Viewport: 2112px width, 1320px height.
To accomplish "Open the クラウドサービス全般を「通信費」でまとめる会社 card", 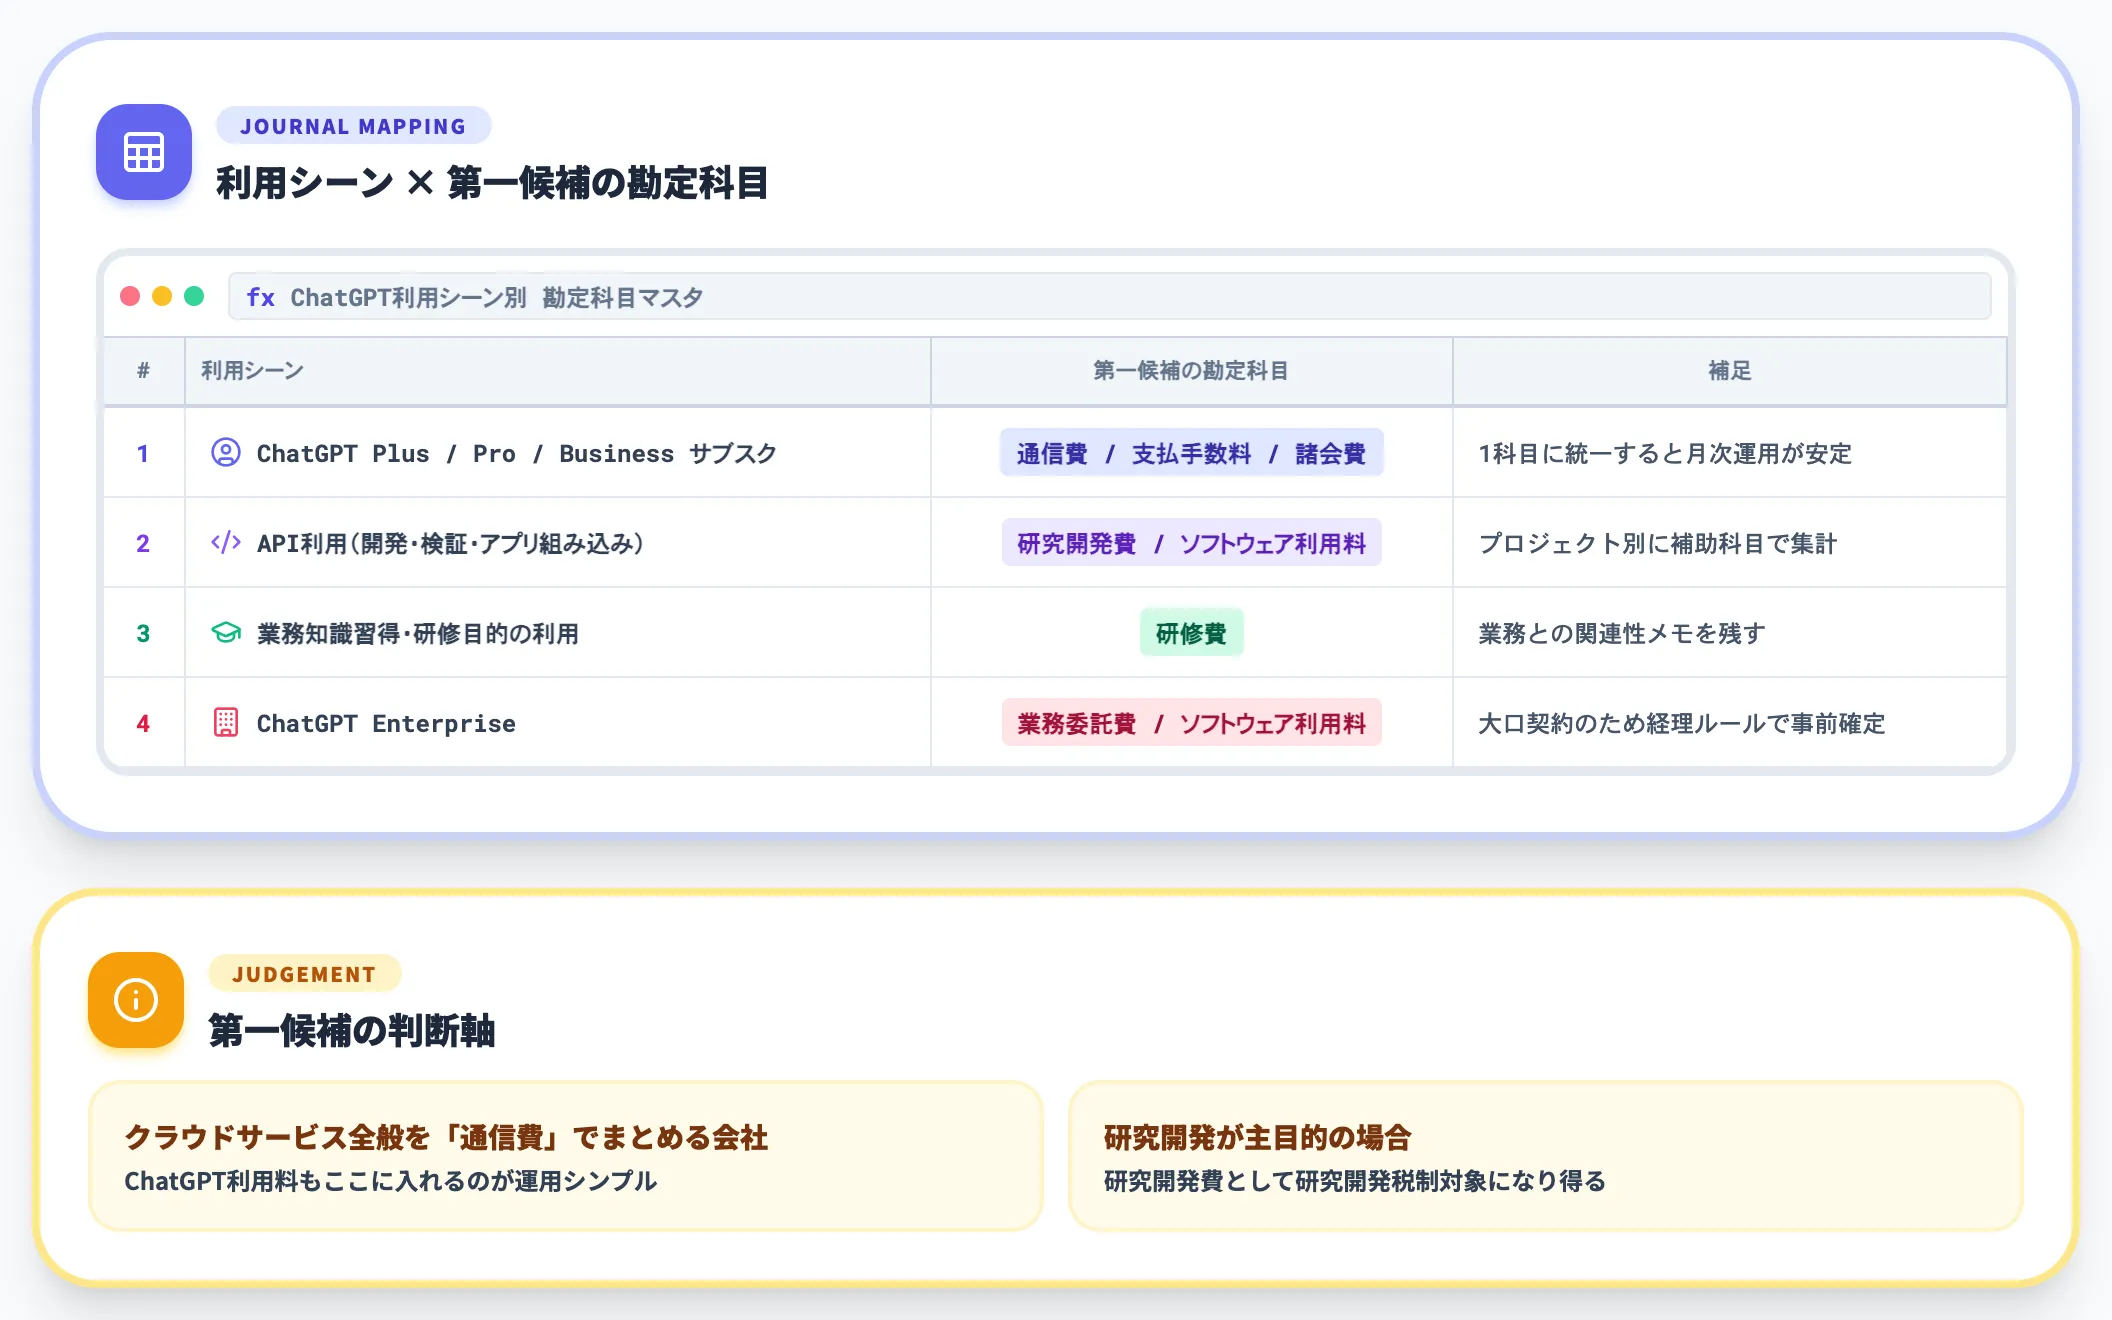I will 566,1156.
